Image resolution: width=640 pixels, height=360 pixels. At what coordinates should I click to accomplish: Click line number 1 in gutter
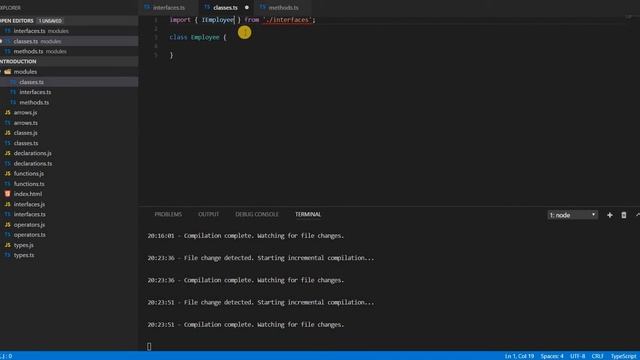[x=156, y=20]
